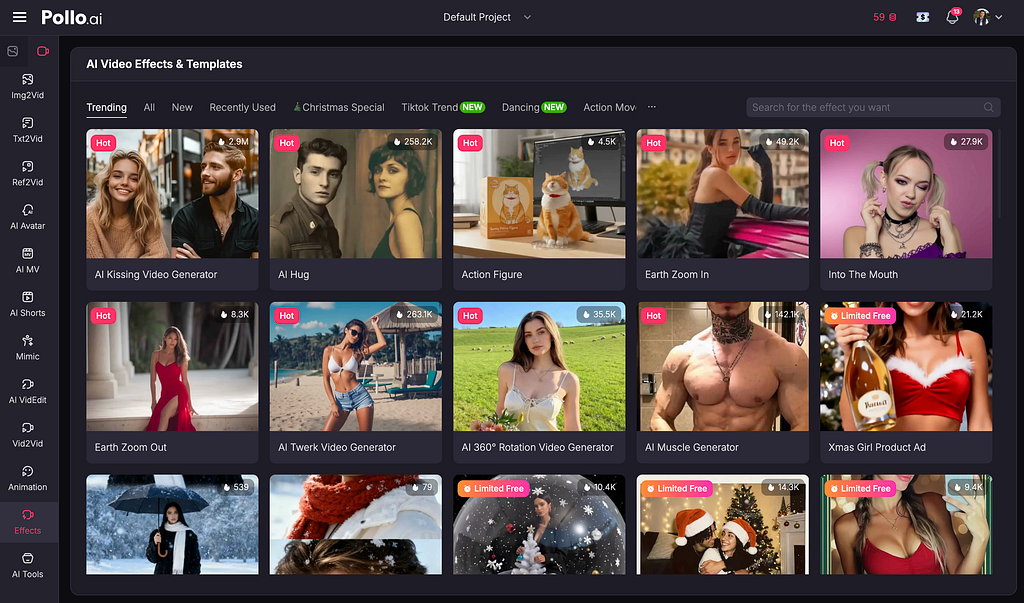
Task: Click the 'Xmas Girl Product Ad' title text
Action: [x=877, y=448]
